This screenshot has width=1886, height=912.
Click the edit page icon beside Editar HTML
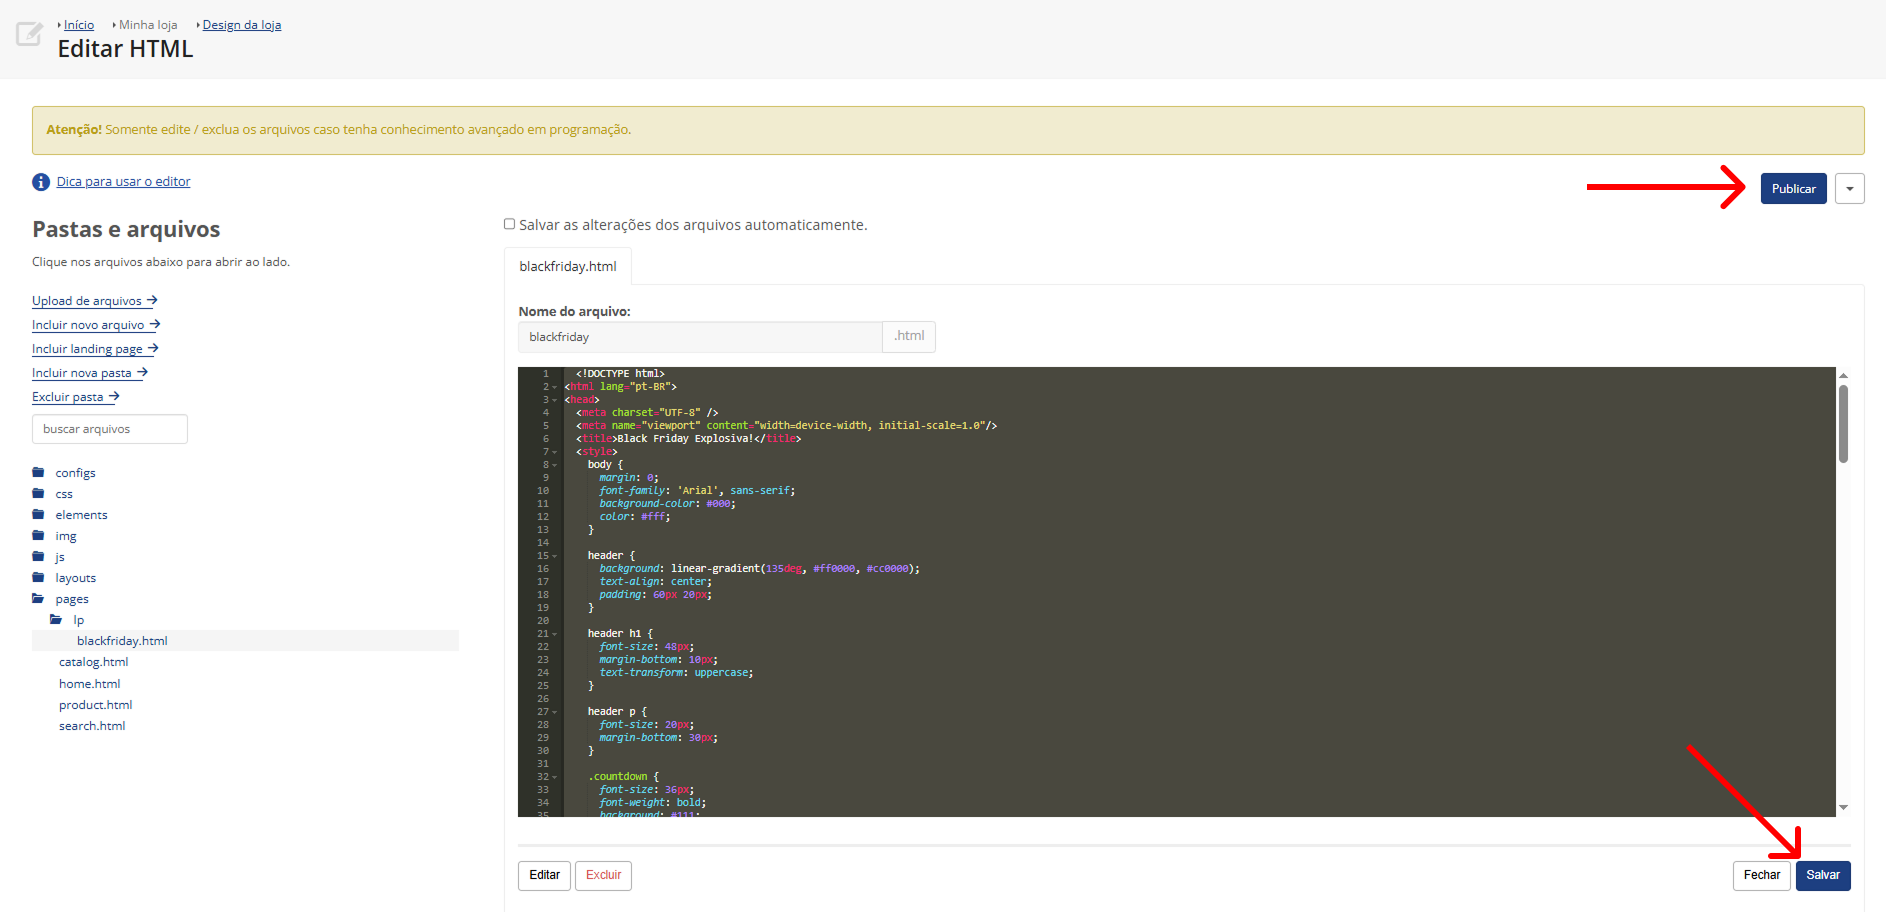click(x=29, y=34)
